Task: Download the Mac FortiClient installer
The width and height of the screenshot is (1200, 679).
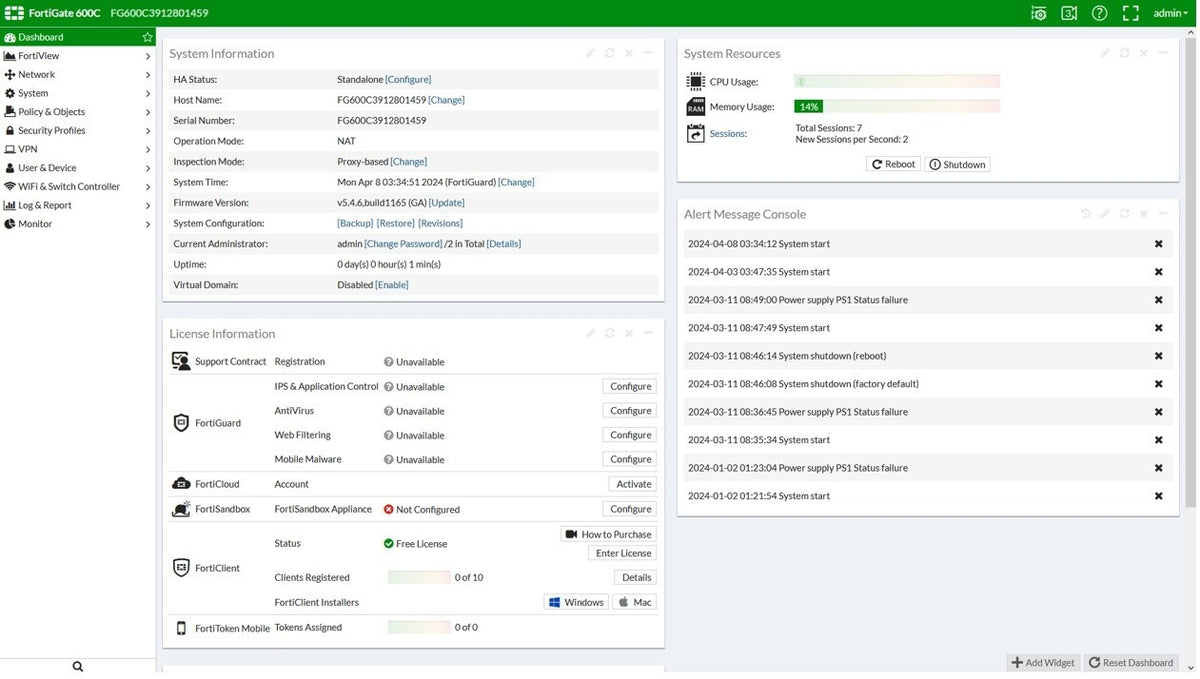Action: [x=635, y=602]
